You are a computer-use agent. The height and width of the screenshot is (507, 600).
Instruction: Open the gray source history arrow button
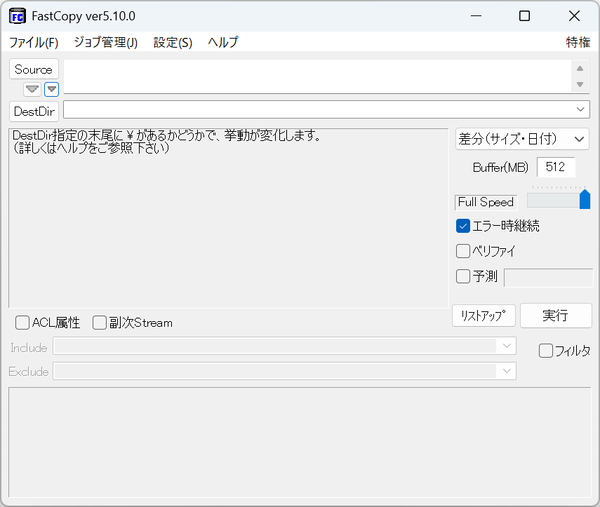point(32,90)
